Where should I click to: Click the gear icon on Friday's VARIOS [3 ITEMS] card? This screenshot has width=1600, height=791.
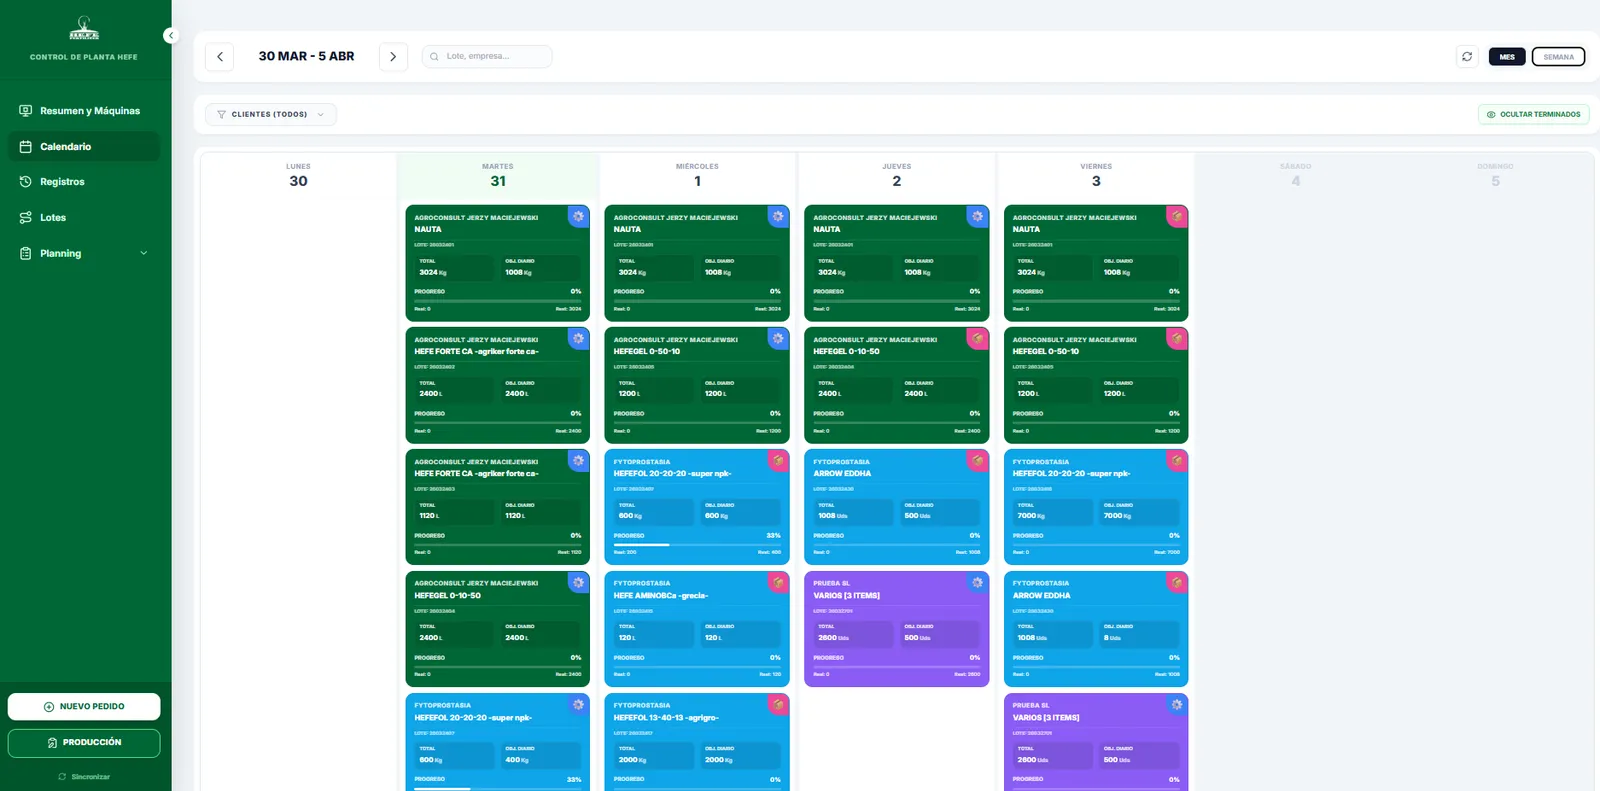pos(1177,704)
